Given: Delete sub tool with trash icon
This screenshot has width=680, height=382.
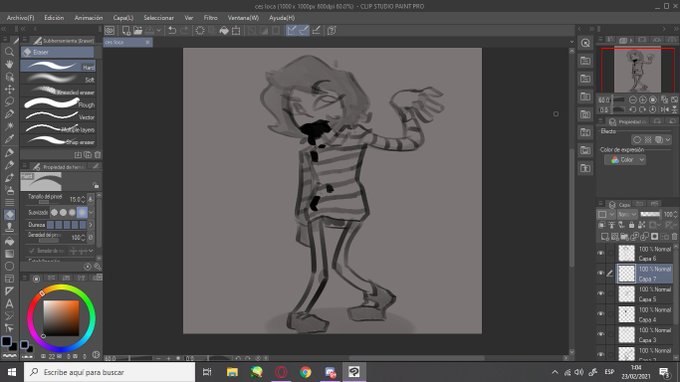Looking at the screenshot, I should coord(98,155).
